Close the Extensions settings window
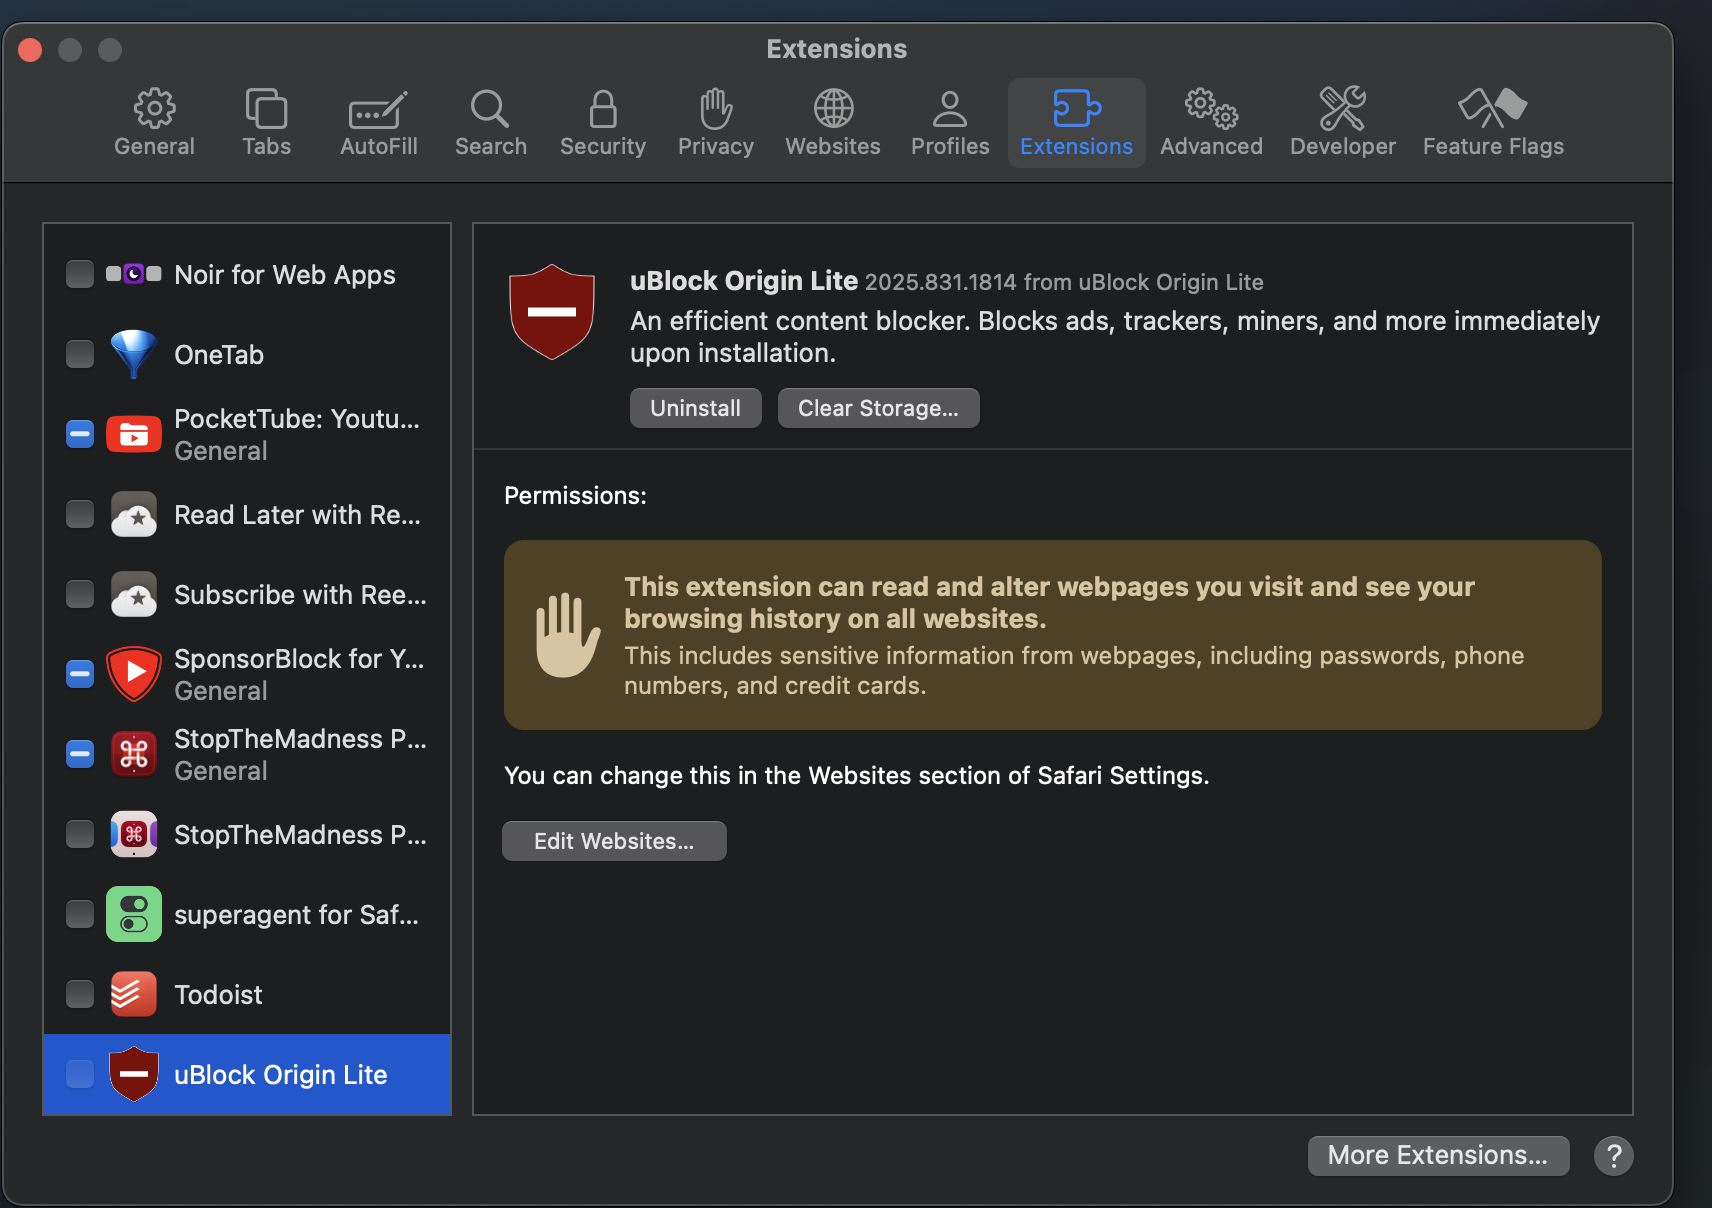This screenshot has height=1208, width=1712. point(30,49)
